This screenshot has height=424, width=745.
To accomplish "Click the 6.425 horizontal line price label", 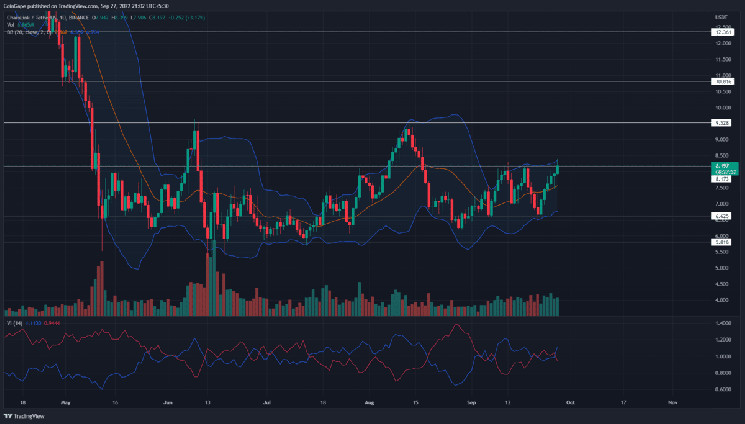I will (x=723, y=216).
